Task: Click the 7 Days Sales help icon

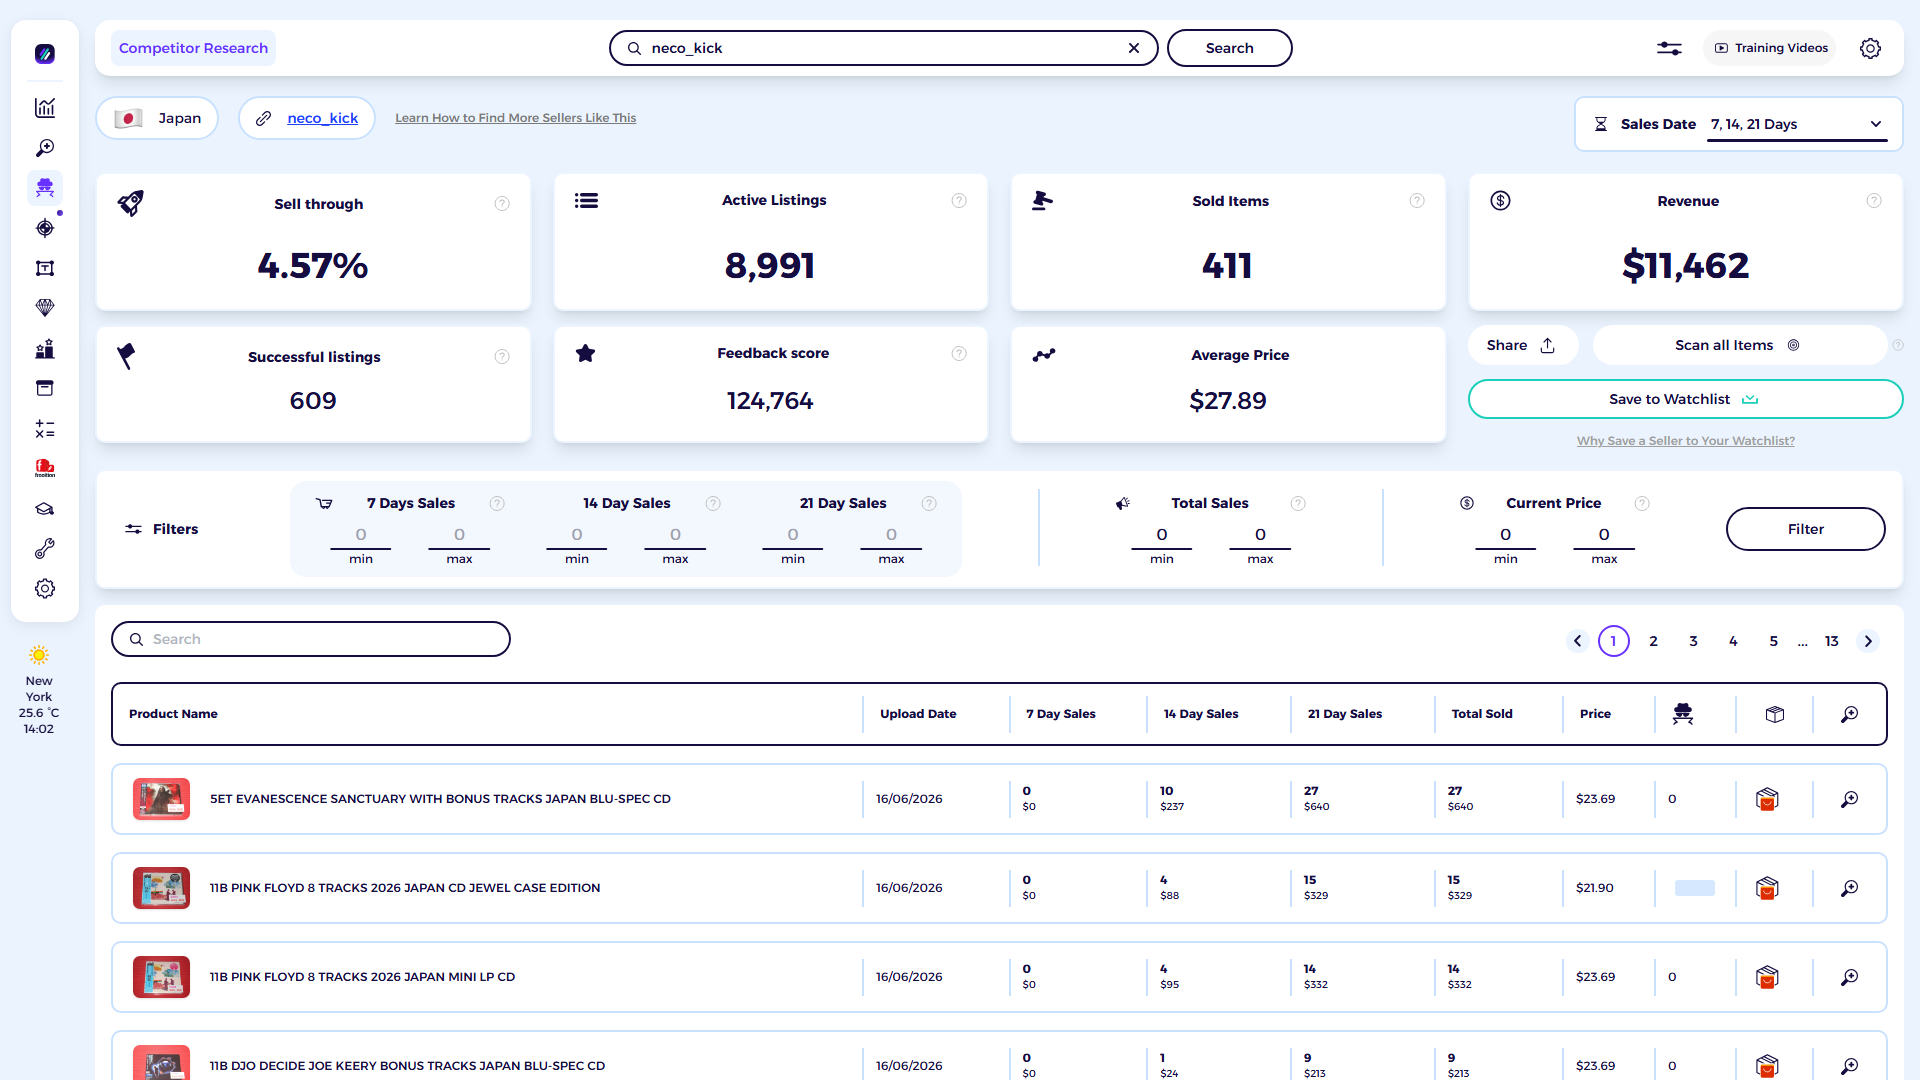Action: [x=497, y=503]
